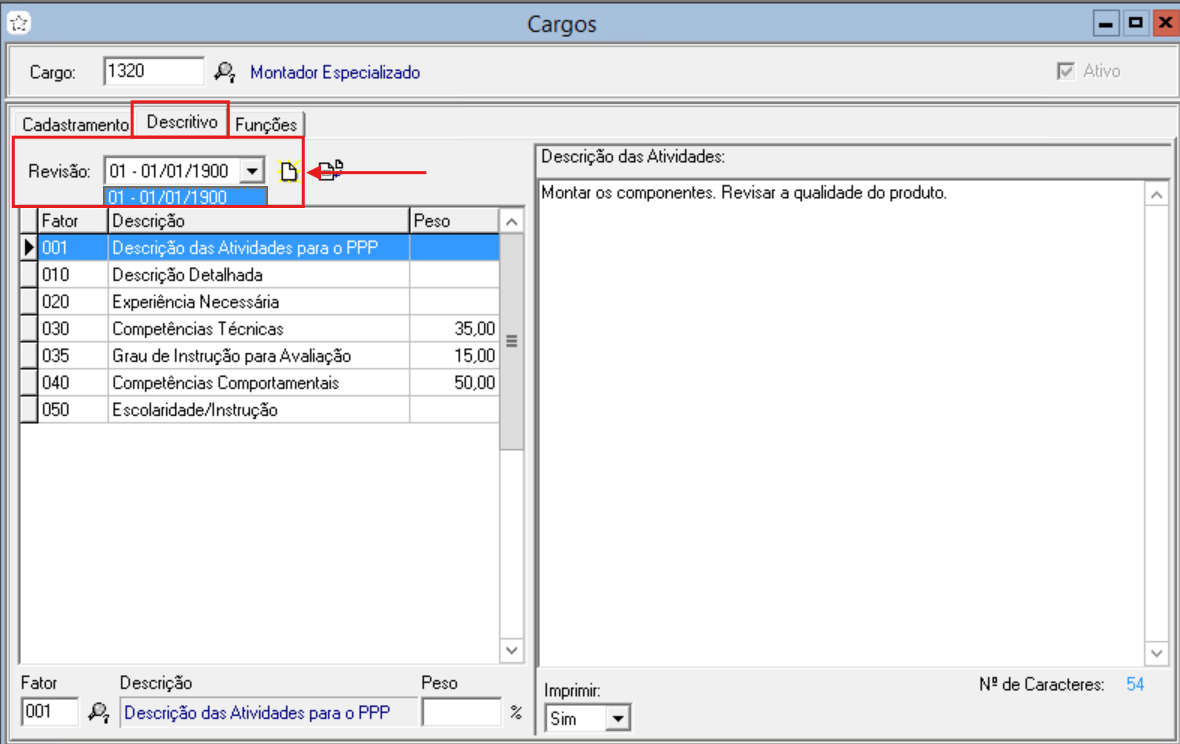Expand the Revisão dropdown arrow
This screenshot has height=744, width=1180.
coord(253,172)
